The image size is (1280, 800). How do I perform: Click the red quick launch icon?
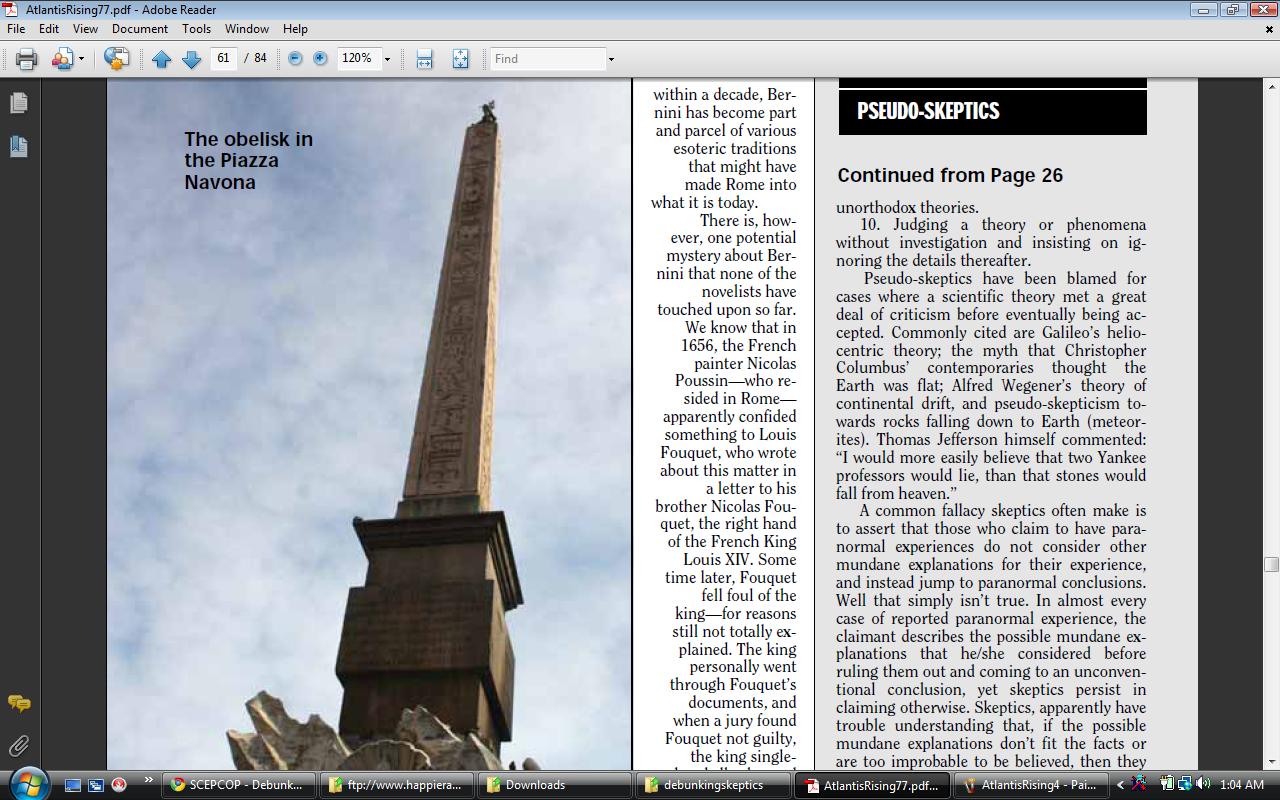point(119,785)
